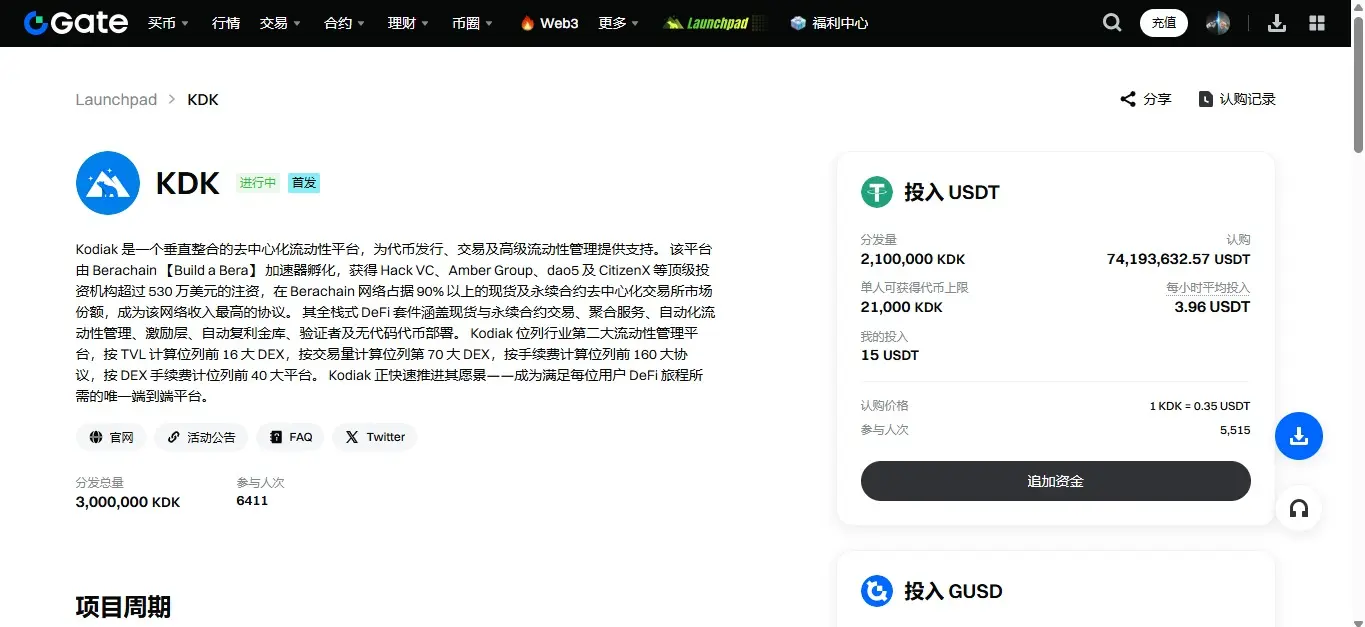The width and height of the screenshot is (1365, 627).
Task: Open the search magnifier icon
Action: coord(1112,22)
